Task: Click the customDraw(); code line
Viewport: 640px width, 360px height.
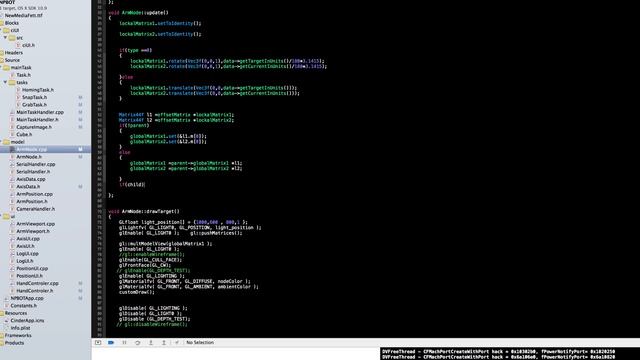Action: click(137, 292)
